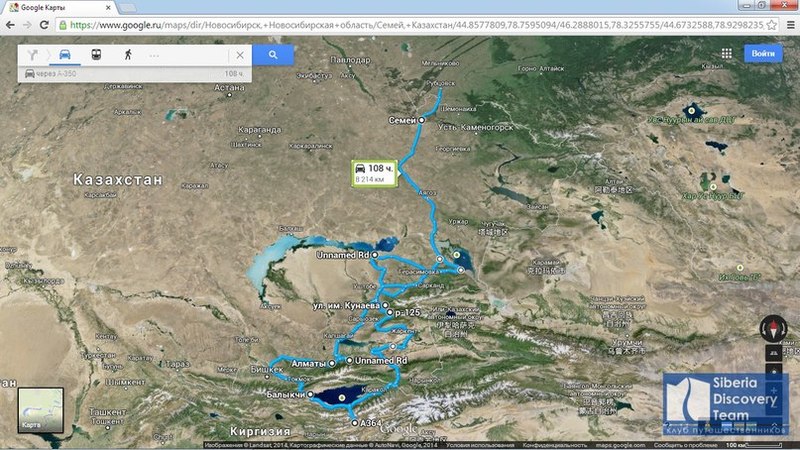
Task: Select the best-route directions mode icon
Action: coord(32,55)
